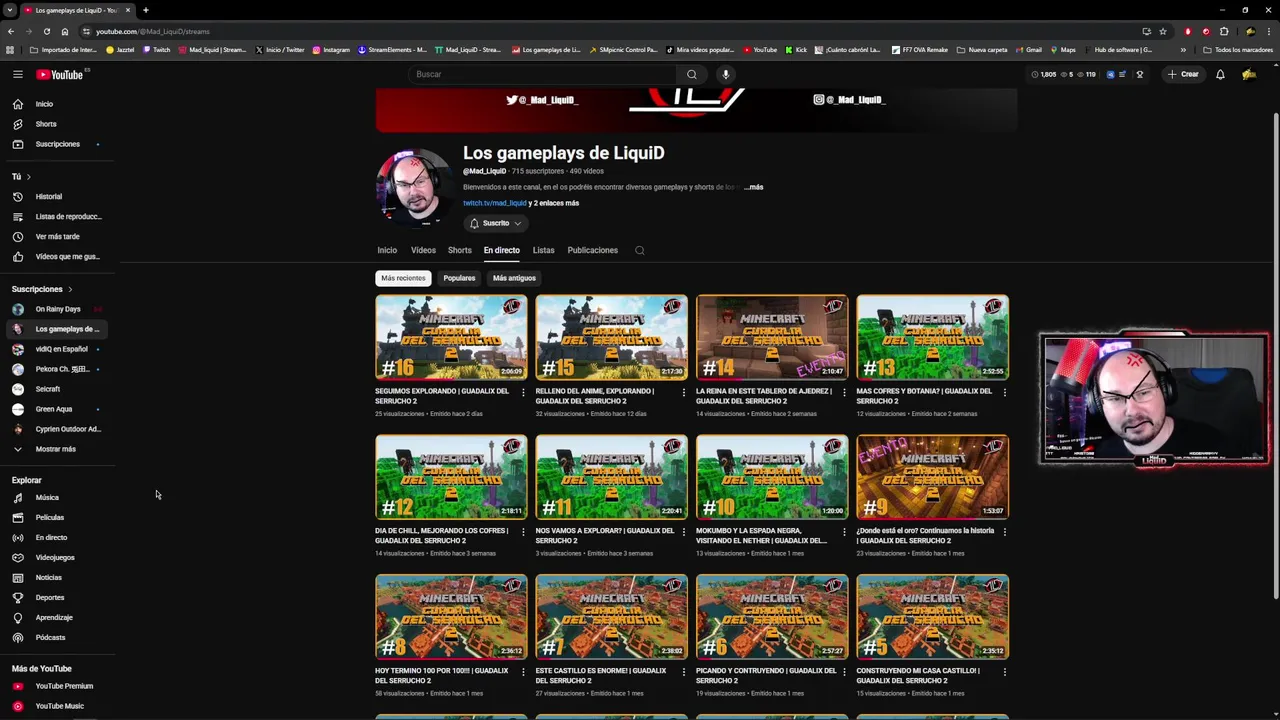Open YouTube Music in sidebar
Image resolution: width=1280 pixels, height=720 pixels.
(x=59, y=706)
